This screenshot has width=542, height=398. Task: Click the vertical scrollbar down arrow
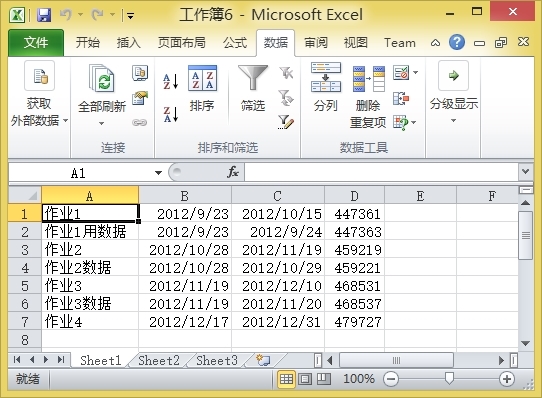[525, 343]
